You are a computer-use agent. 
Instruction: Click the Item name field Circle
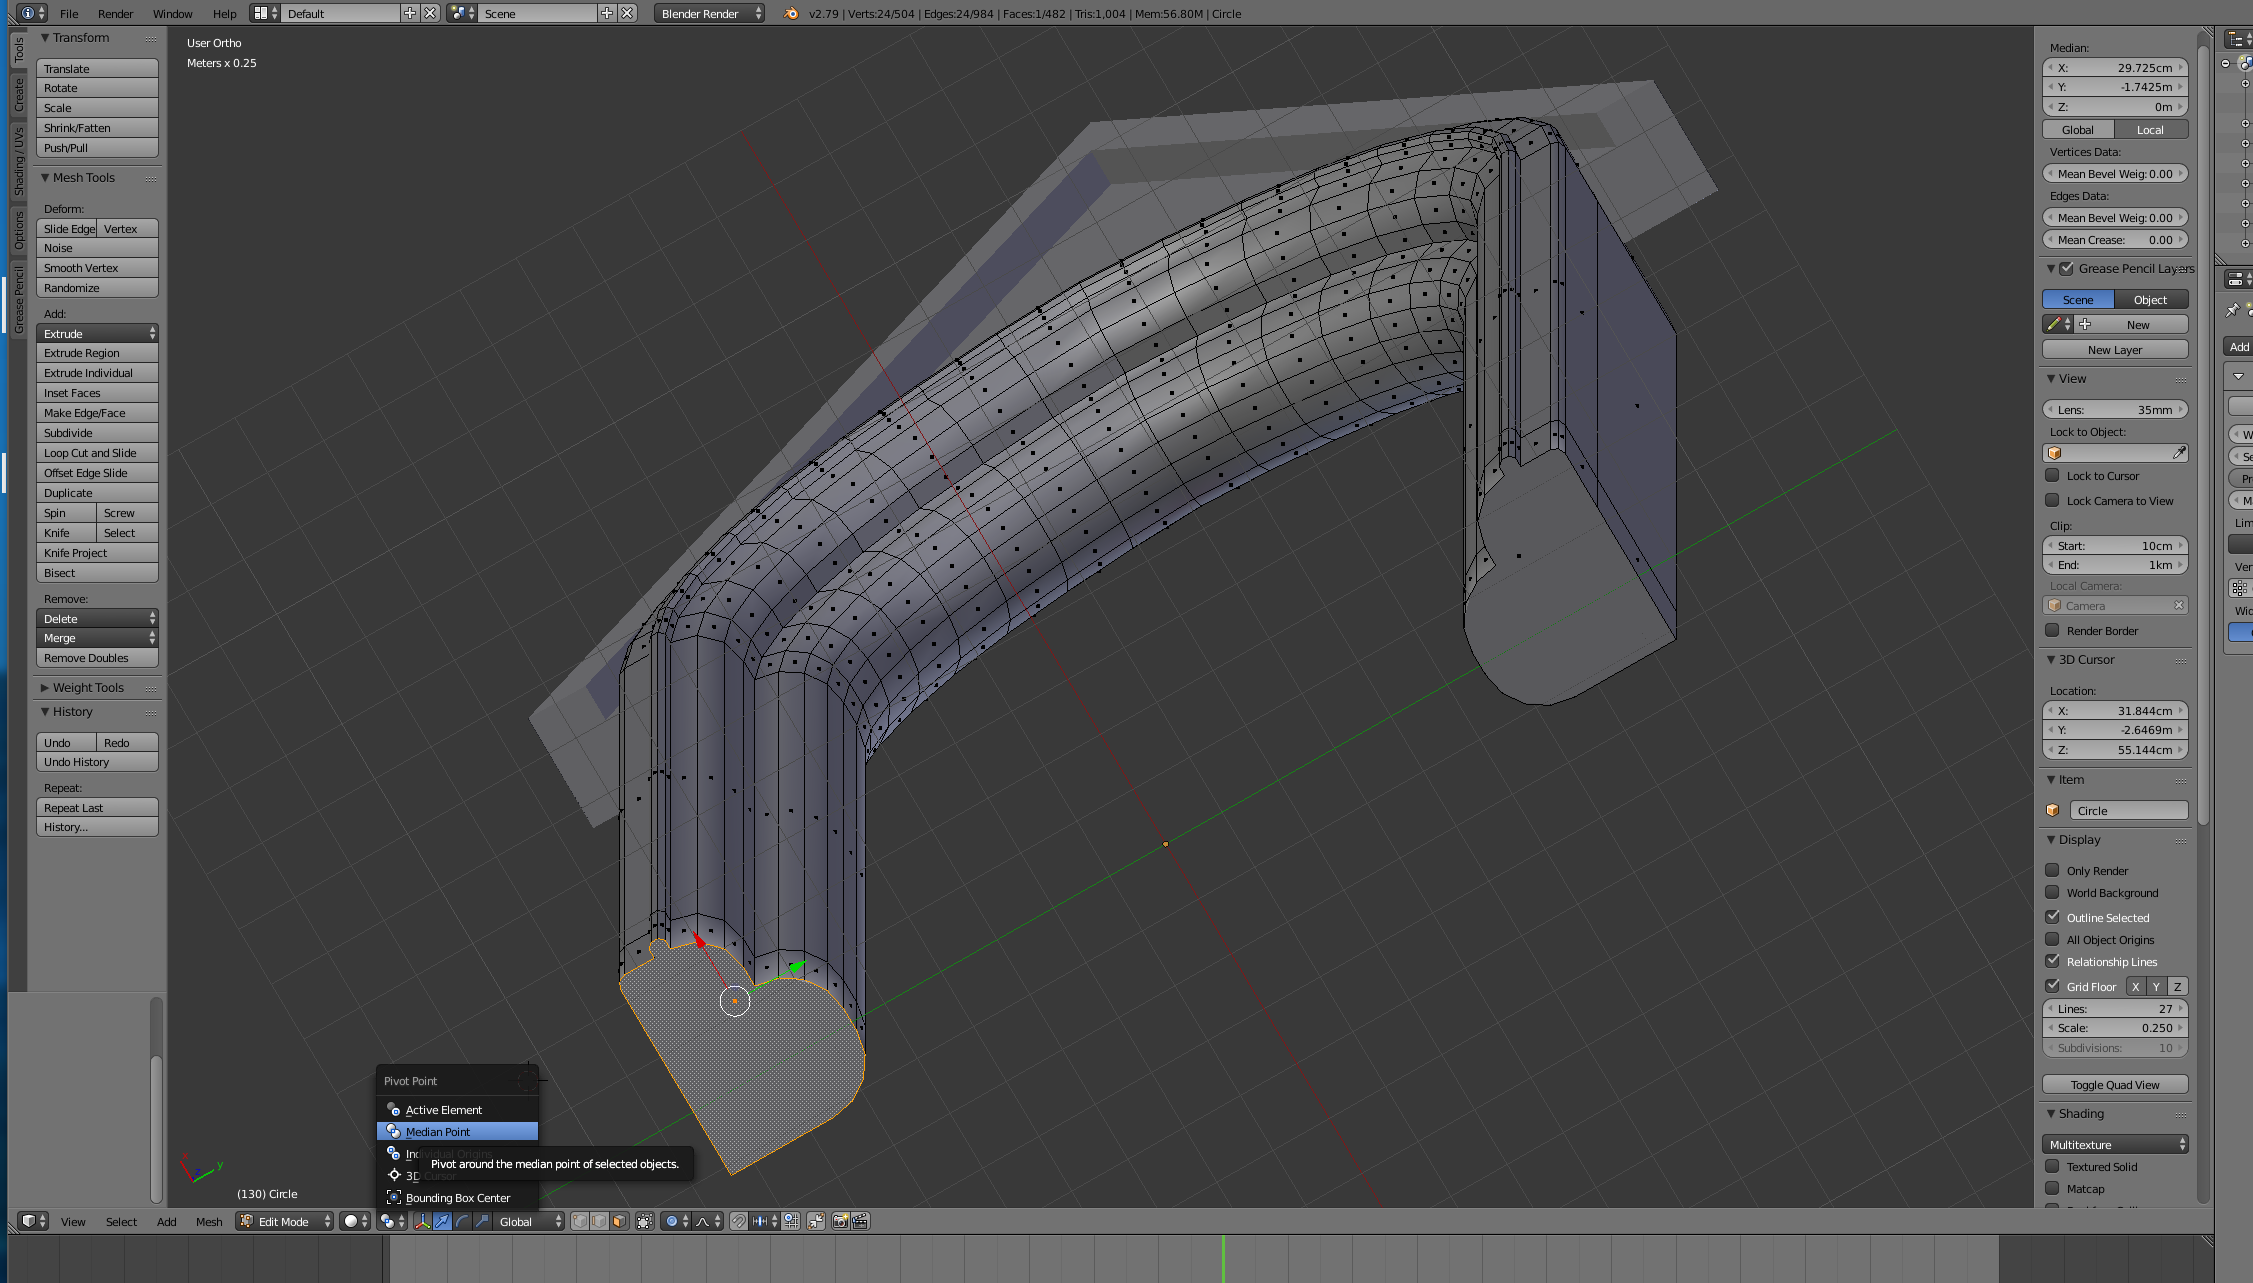tap(2128, 810)
